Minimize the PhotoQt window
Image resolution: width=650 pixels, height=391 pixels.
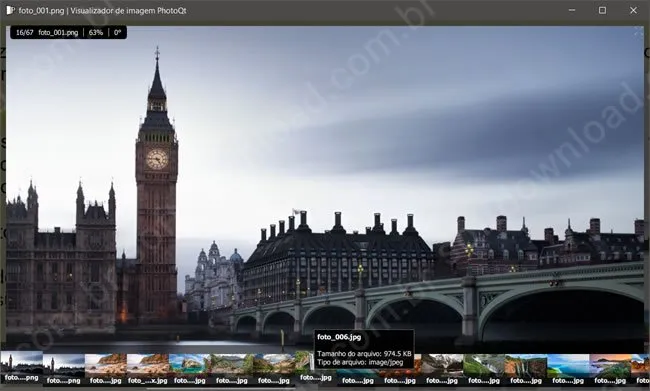click(x=572, y=10)
